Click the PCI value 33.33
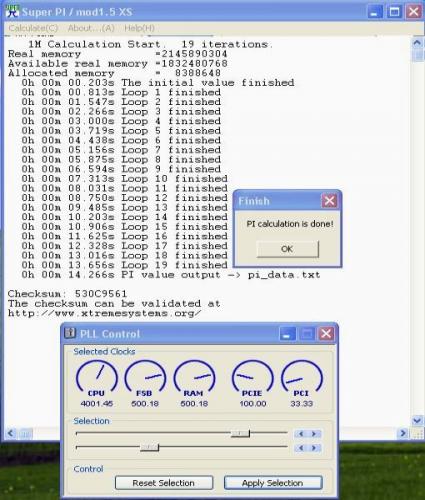This screenshot has width=425, height=500. 302,404
